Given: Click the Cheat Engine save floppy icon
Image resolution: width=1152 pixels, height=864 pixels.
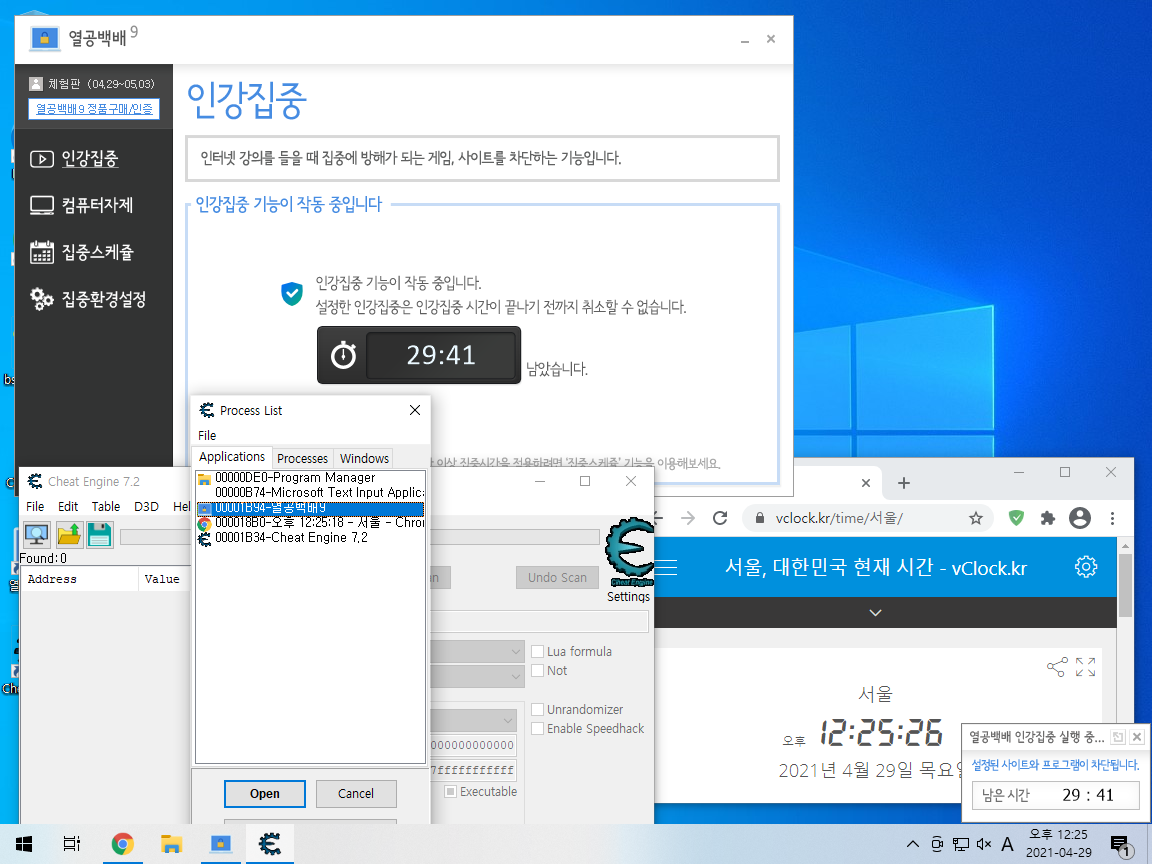Looking at the screenshot, I should [x=100, y=534].
